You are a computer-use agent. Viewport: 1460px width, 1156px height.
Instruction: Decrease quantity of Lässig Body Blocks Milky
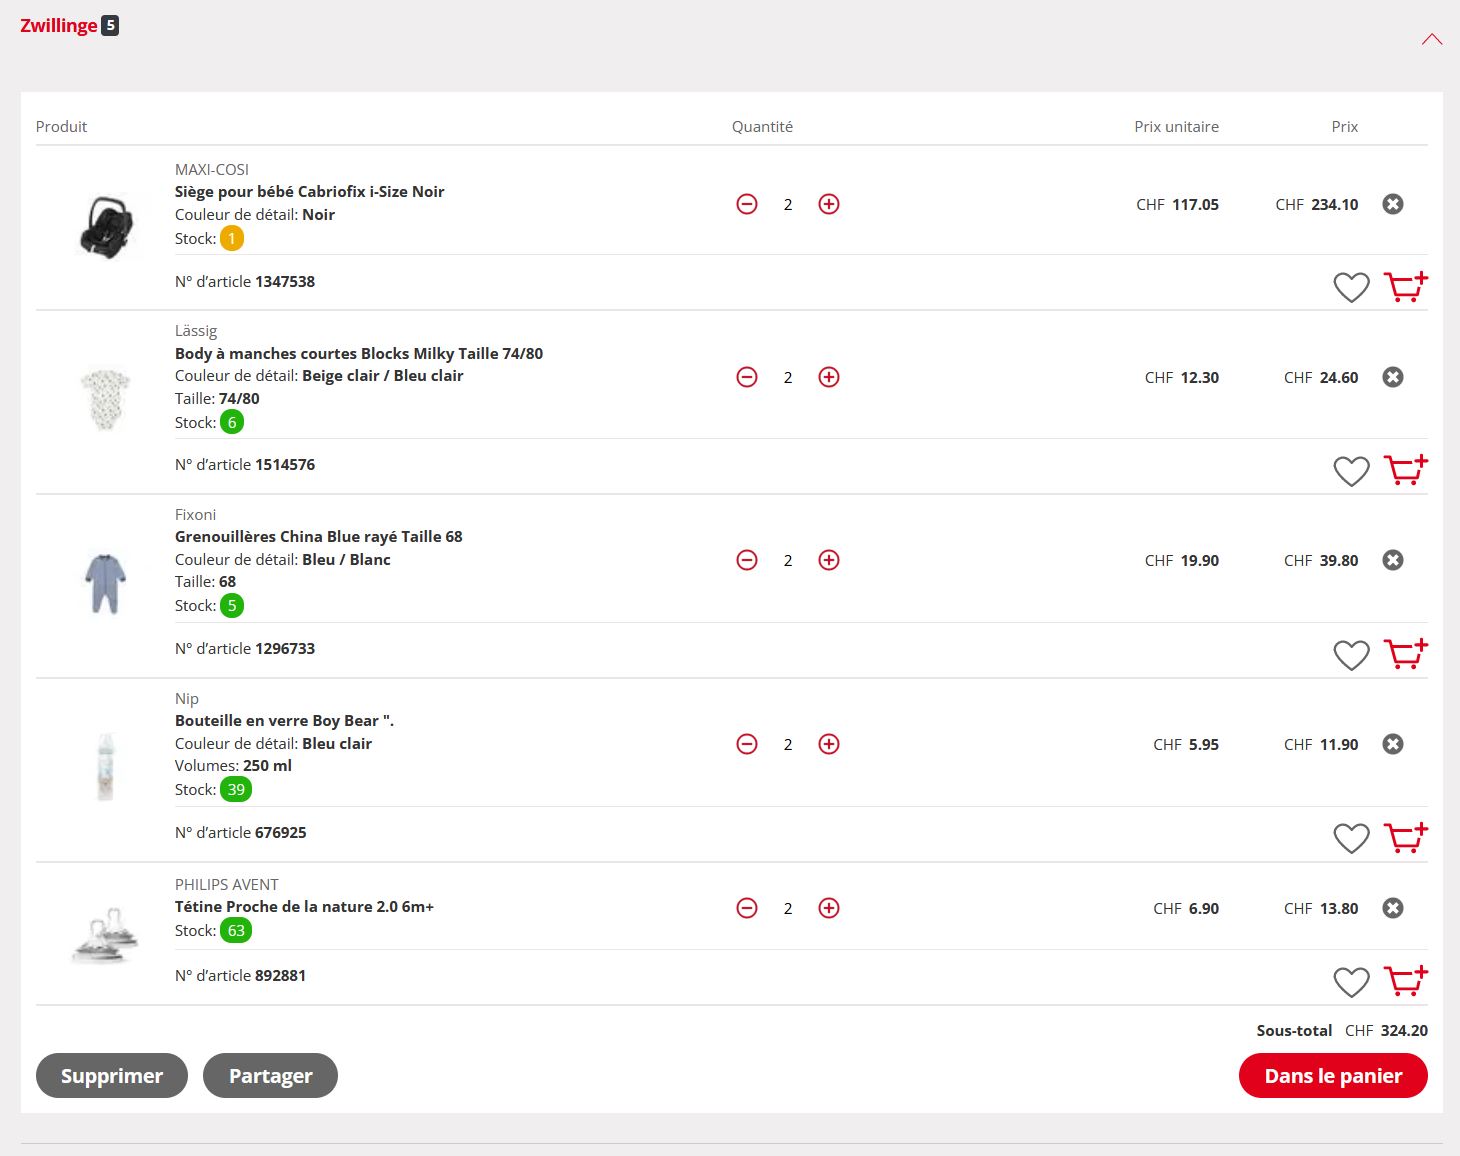[x=747, y=377]
